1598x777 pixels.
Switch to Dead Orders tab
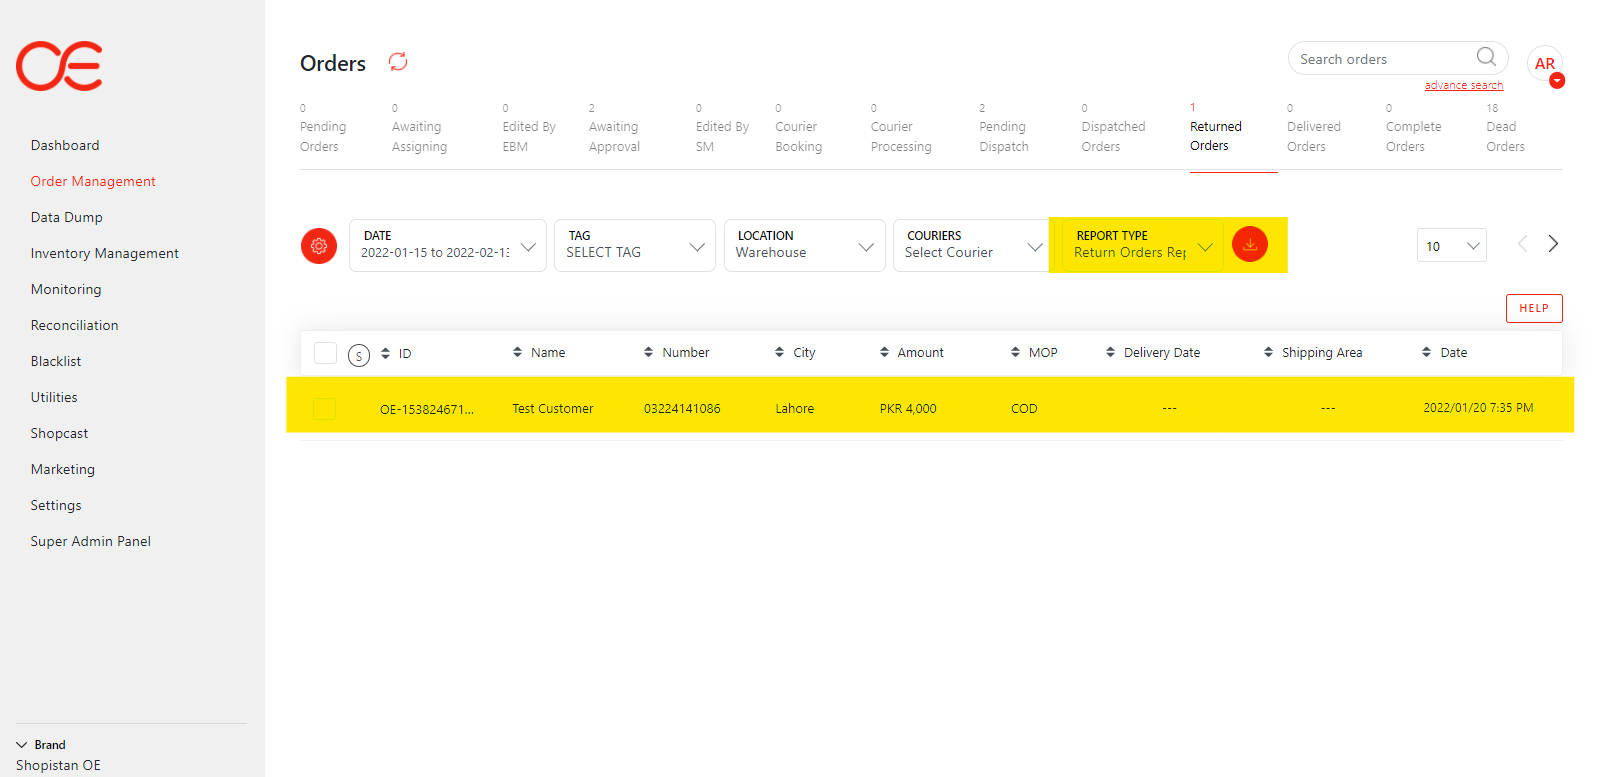point(1505,136)
